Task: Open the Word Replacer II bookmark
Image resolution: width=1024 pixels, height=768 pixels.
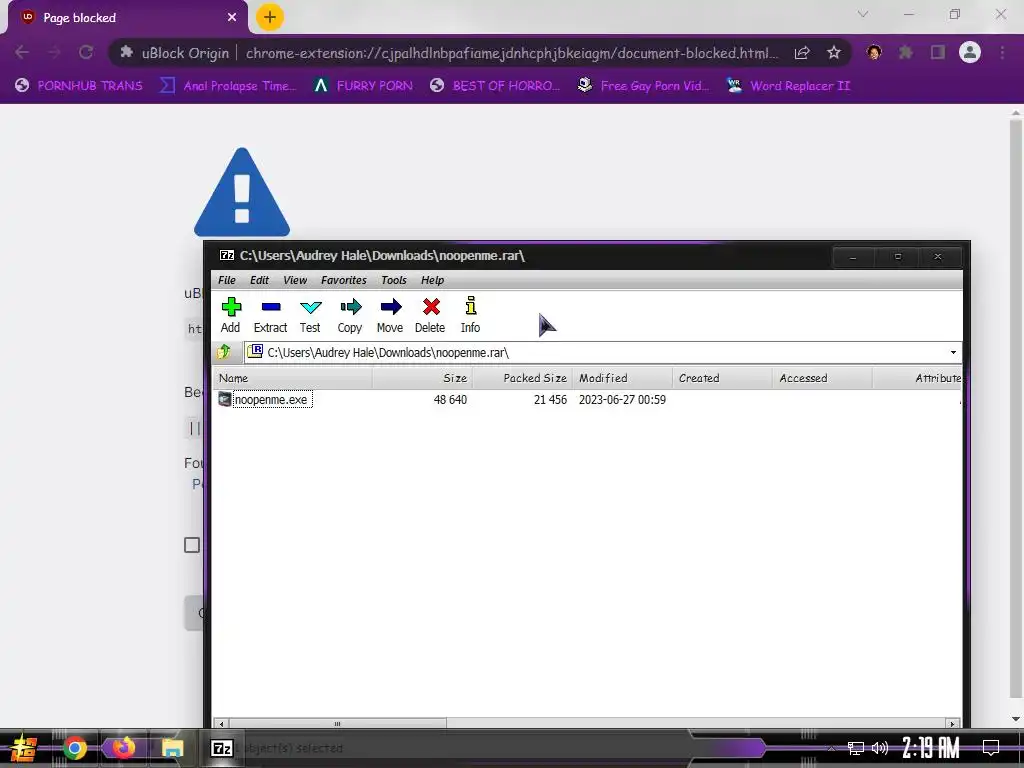Action: [789, 86]
